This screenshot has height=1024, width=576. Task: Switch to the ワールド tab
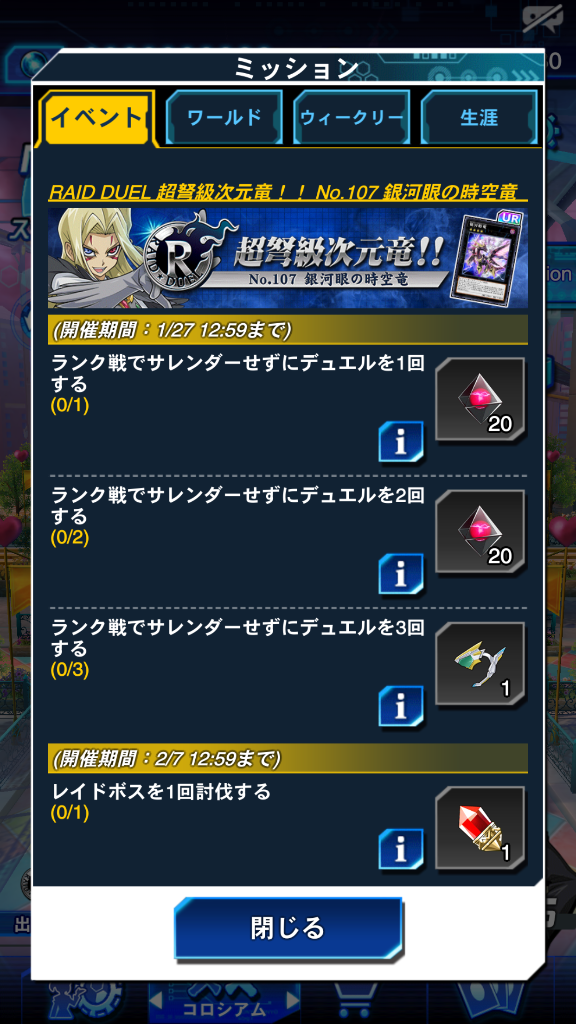tap(225, 118)
